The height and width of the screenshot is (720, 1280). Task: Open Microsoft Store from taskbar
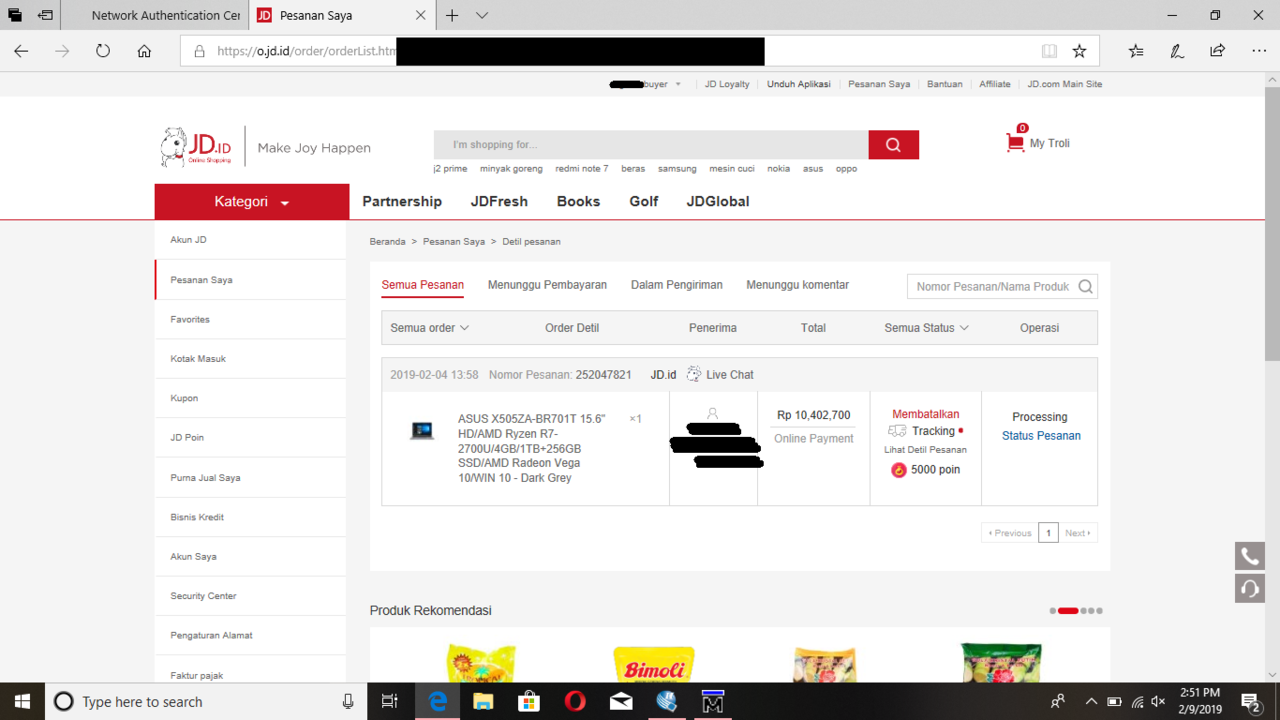(529, 702)
